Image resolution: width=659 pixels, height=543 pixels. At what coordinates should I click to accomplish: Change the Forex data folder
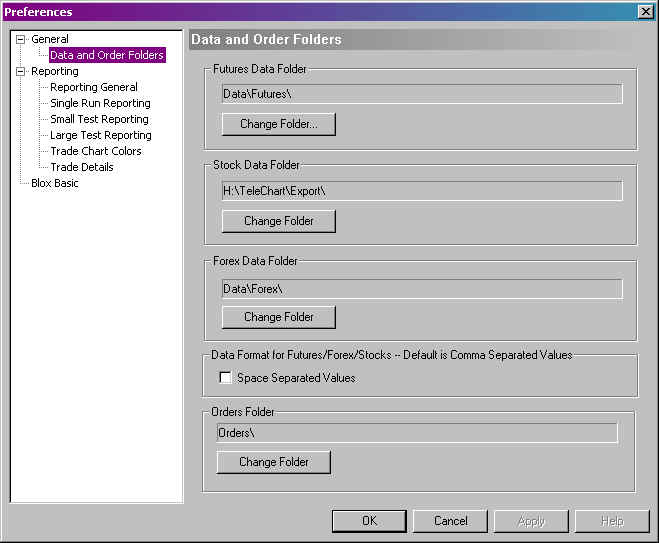(x=278, y=317)
